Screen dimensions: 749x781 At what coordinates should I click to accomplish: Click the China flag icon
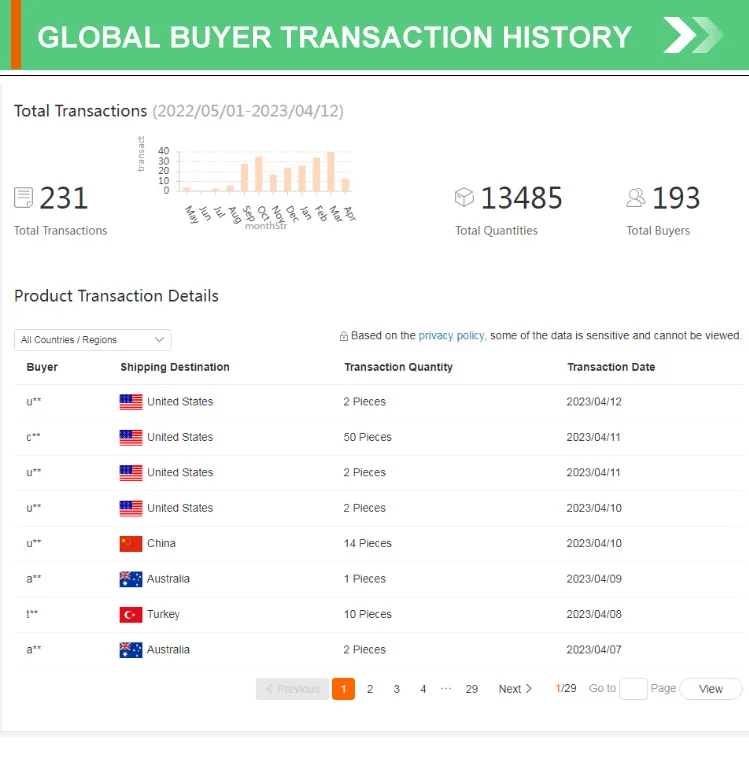[x=131, y=544]
